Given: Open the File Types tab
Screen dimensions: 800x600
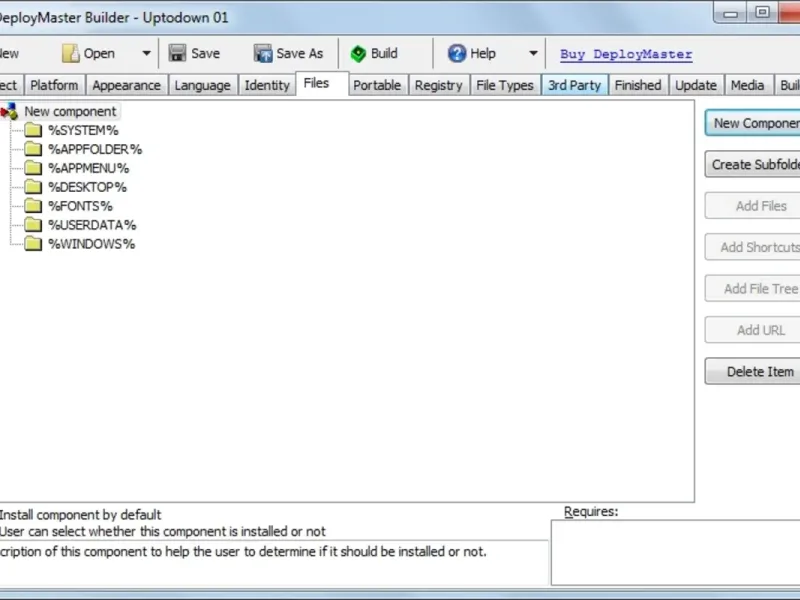Looking at the screenshot, I should point(505,85).
